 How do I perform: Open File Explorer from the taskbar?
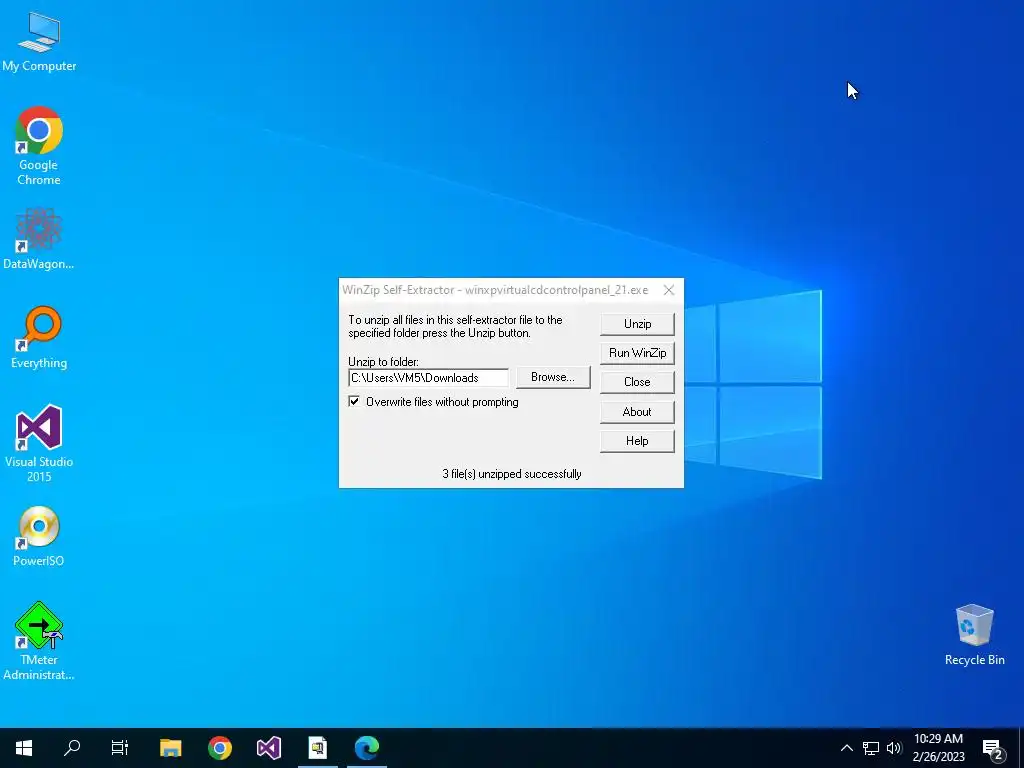pyautogui.click(x=170, y=748)
